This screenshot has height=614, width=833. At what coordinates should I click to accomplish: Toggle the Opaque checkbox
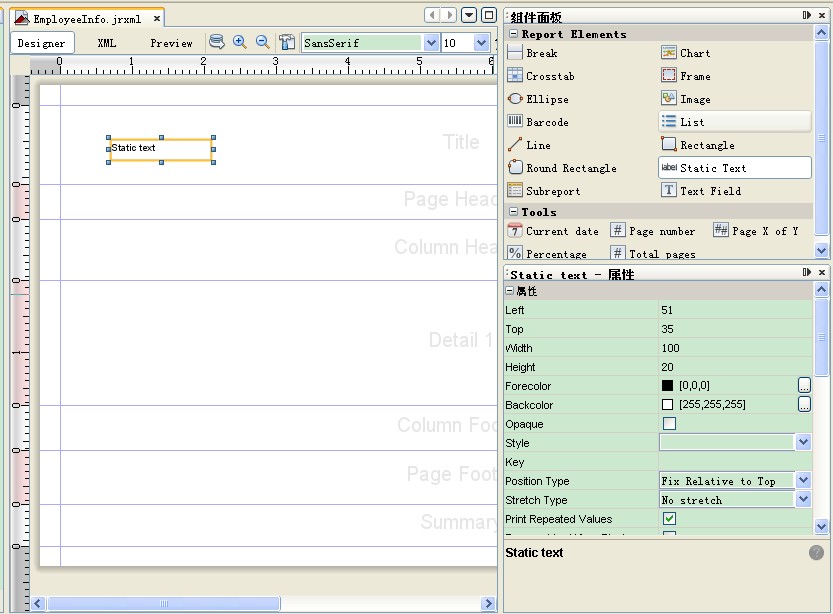(x=669, y=424)
